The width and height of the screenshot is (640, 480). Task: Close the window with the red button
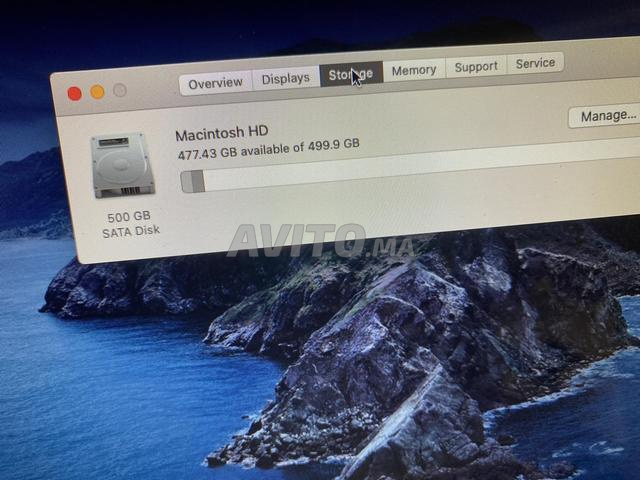(74, 93)
